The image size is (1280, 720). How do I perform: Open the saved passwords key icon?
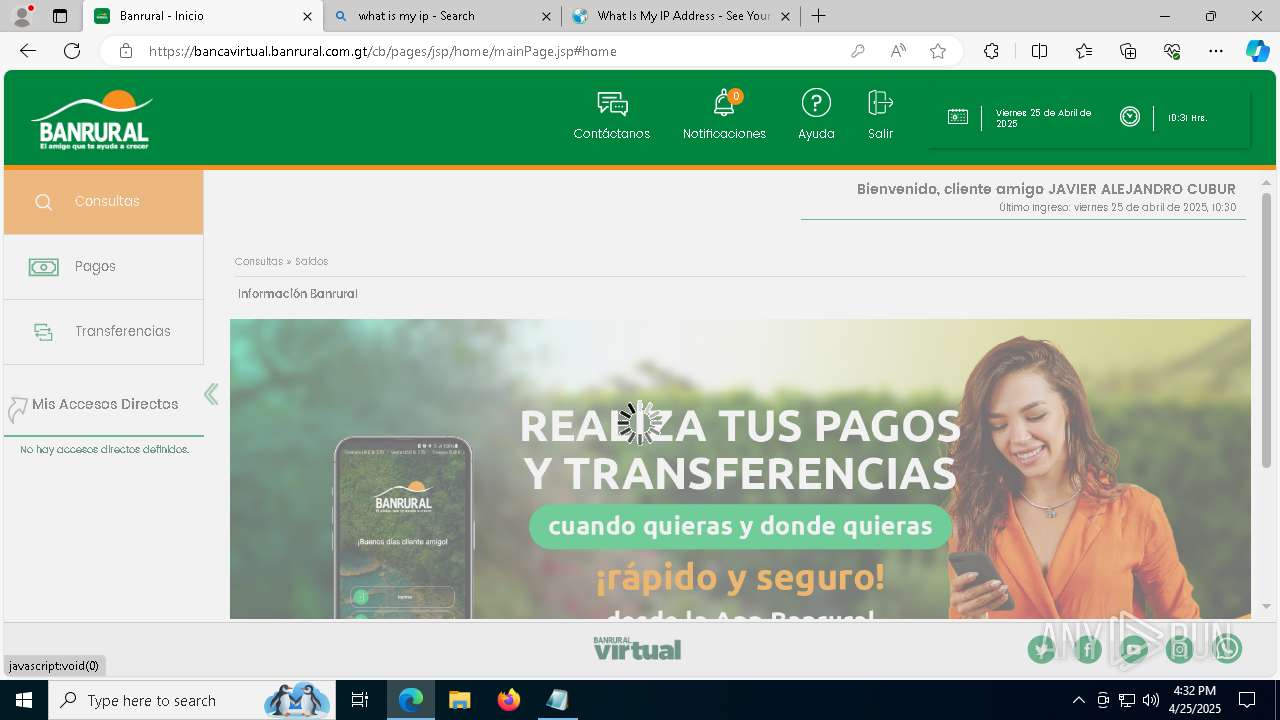pos(857,51)
